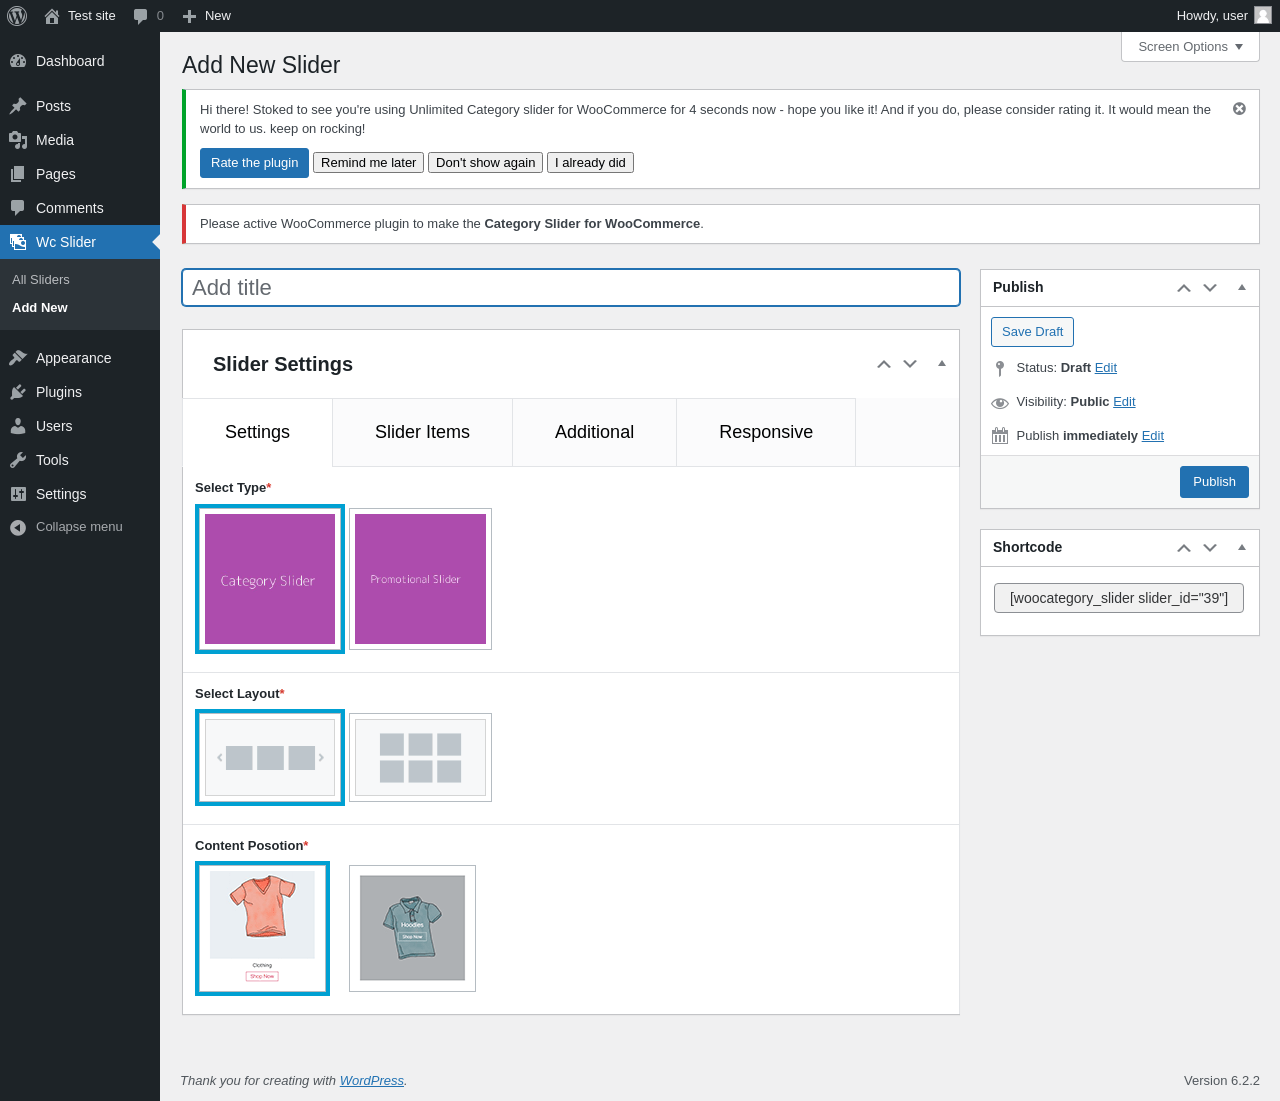
Task: Click the Users person icon
Action: 18,426
